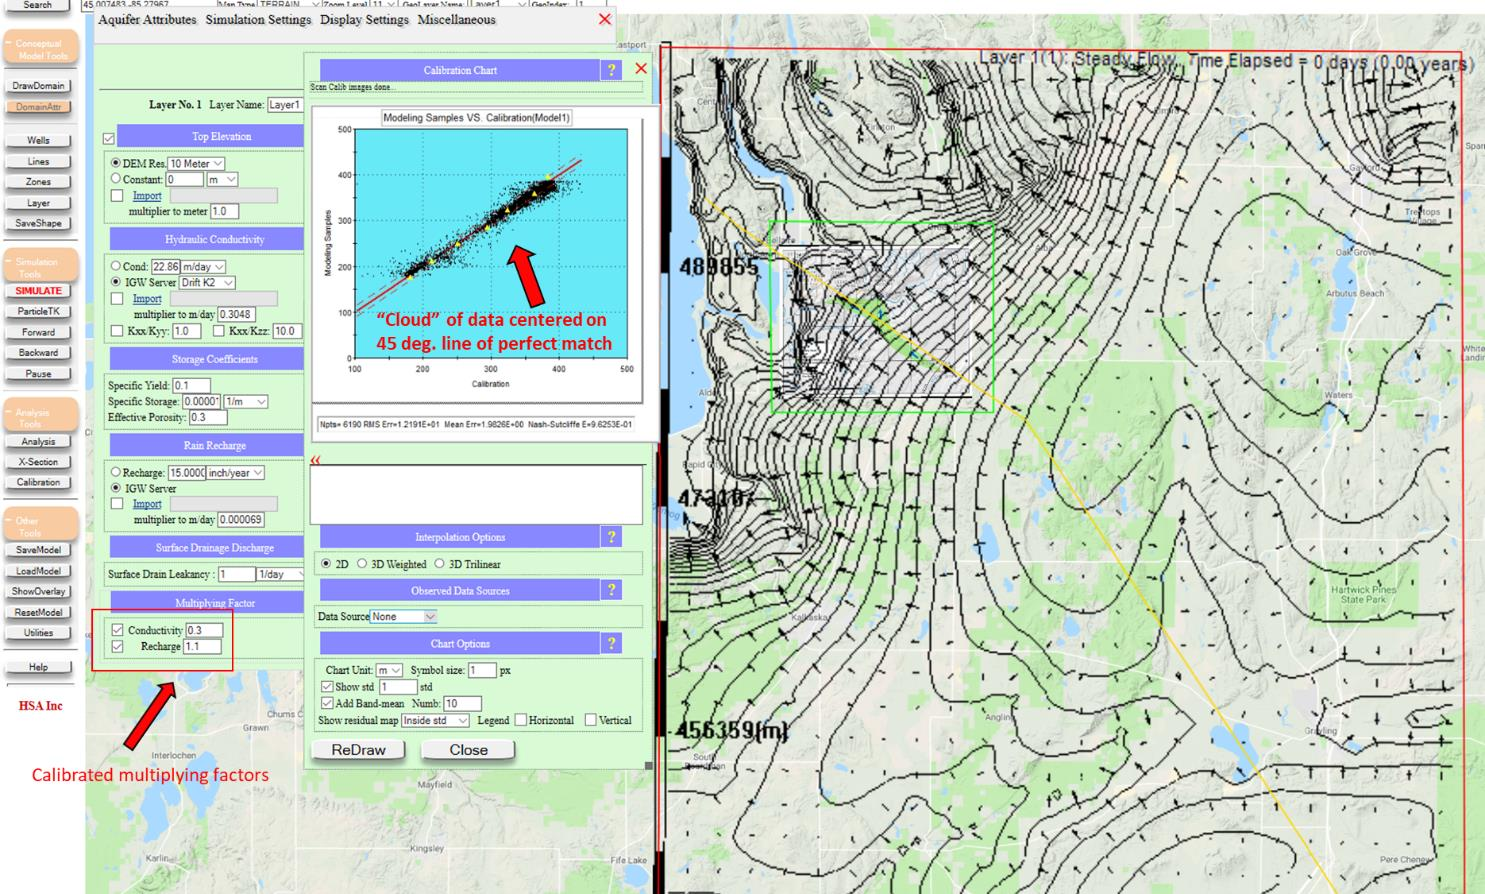The width and height of the screenshot is (1485, 894).
Task: Click the Conductivity multiplying factor field
Action: click(204, 630)
